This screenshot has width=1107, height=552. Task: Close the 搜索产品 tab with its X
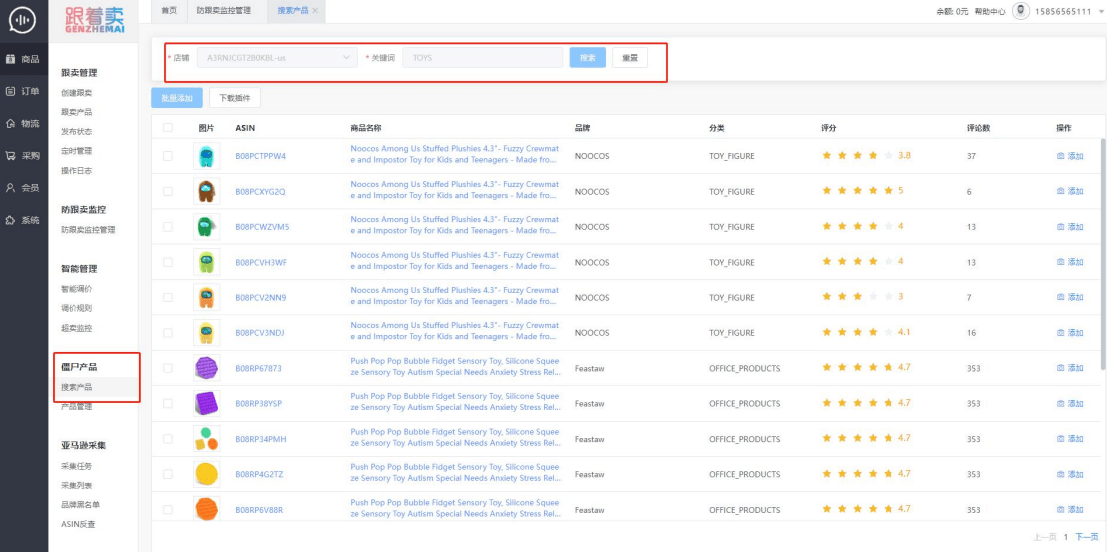pos(315,11)
